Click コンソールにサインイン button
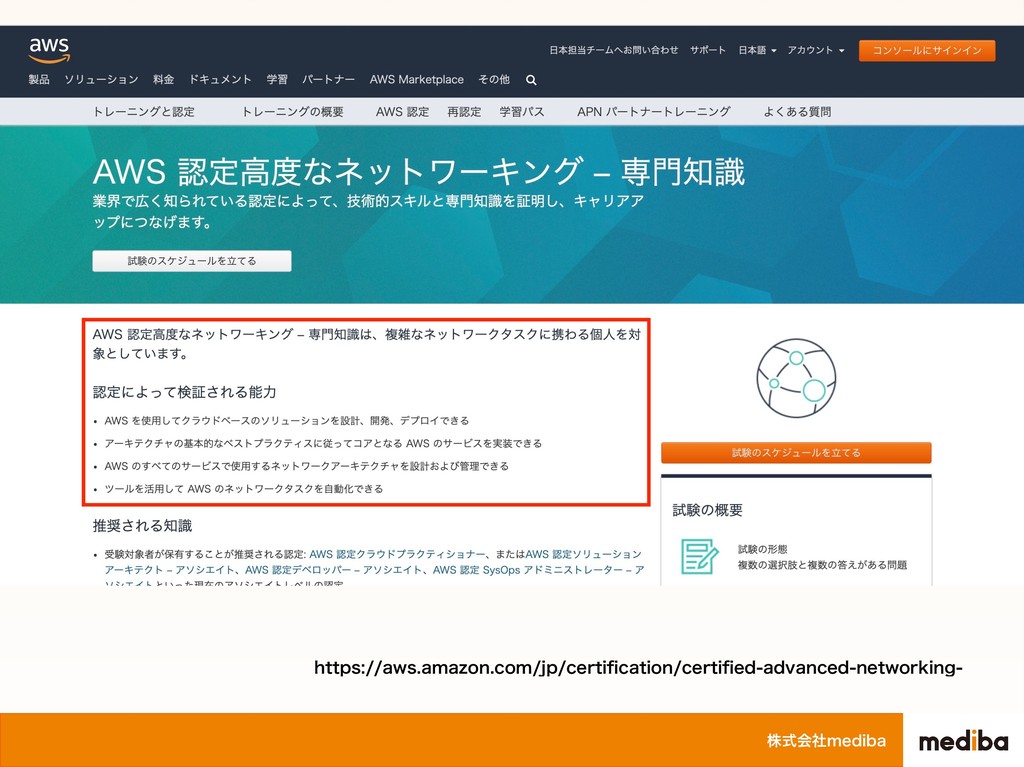The image size is (1024, 767). 927,50
